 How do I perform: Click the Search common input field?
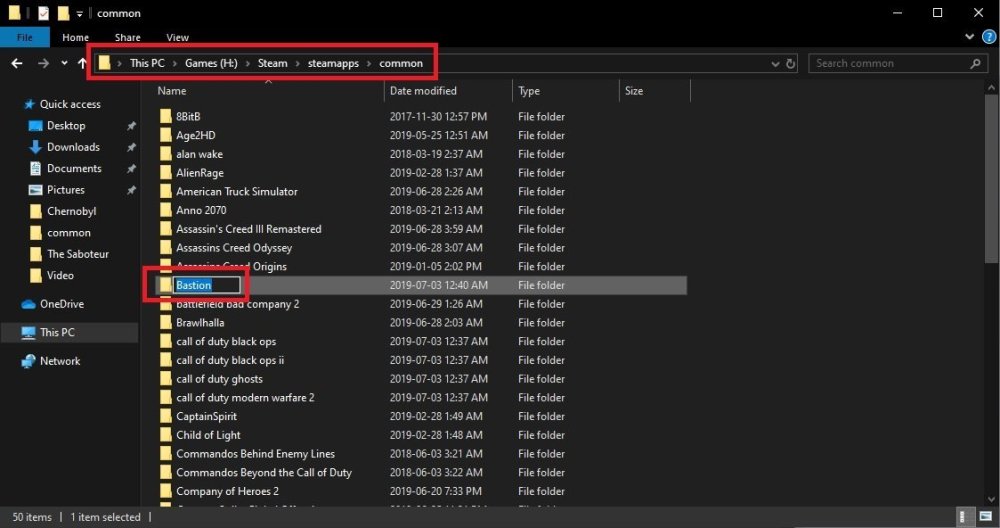[890, 63]
